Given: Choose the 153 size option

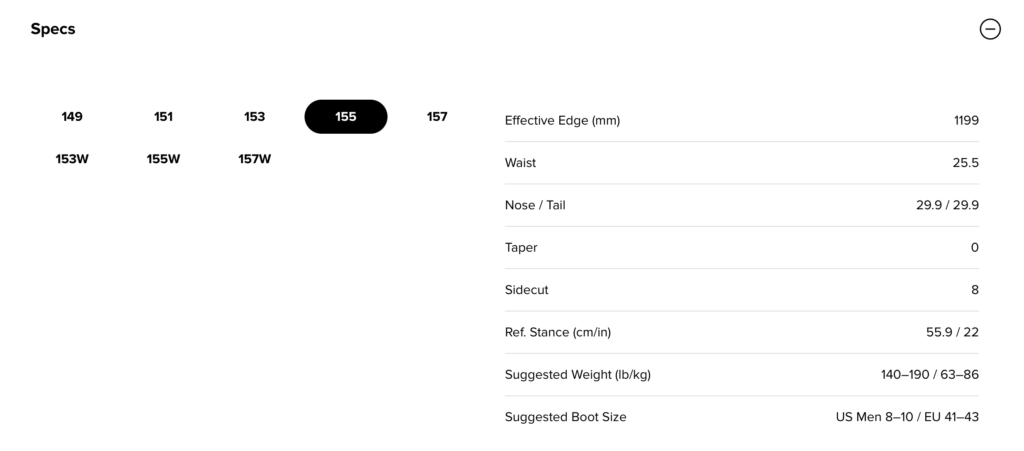Looking at the screenshot, I should coord(255,117).
